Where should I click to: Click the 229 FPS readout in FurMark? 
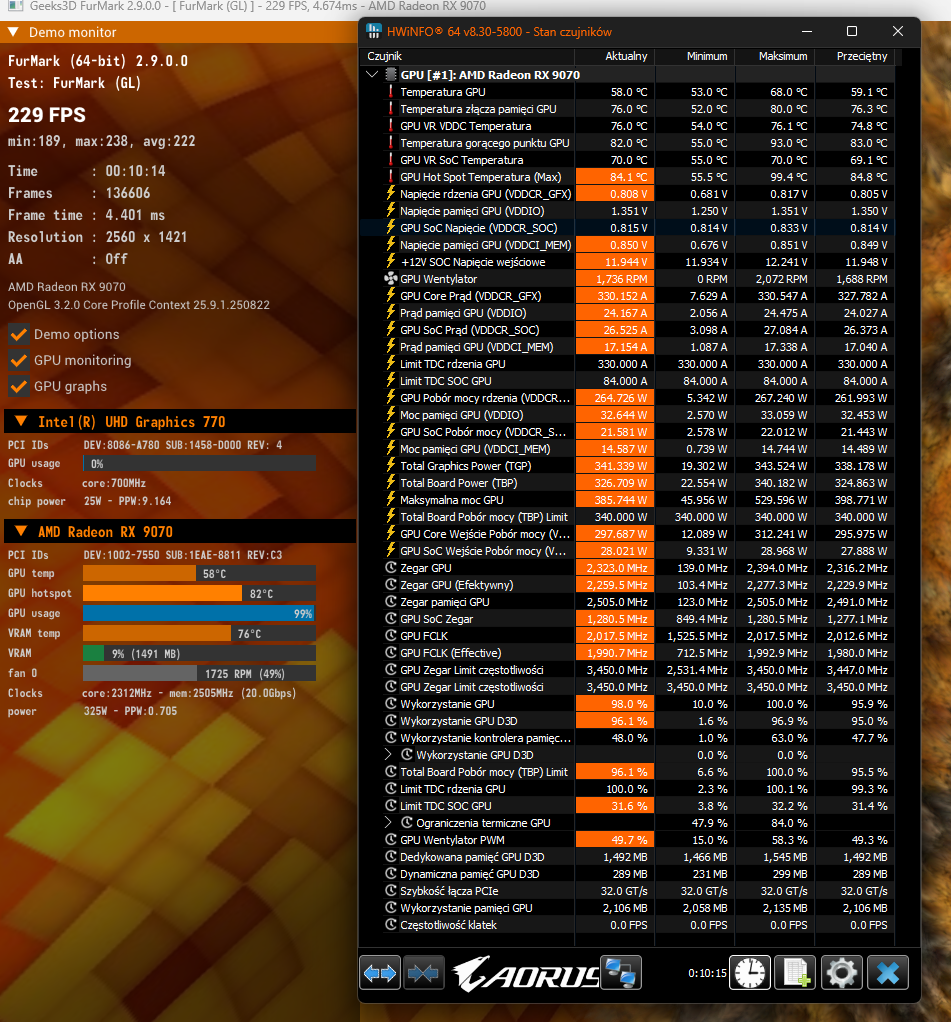pyautogui.click(x=46, y=115)
